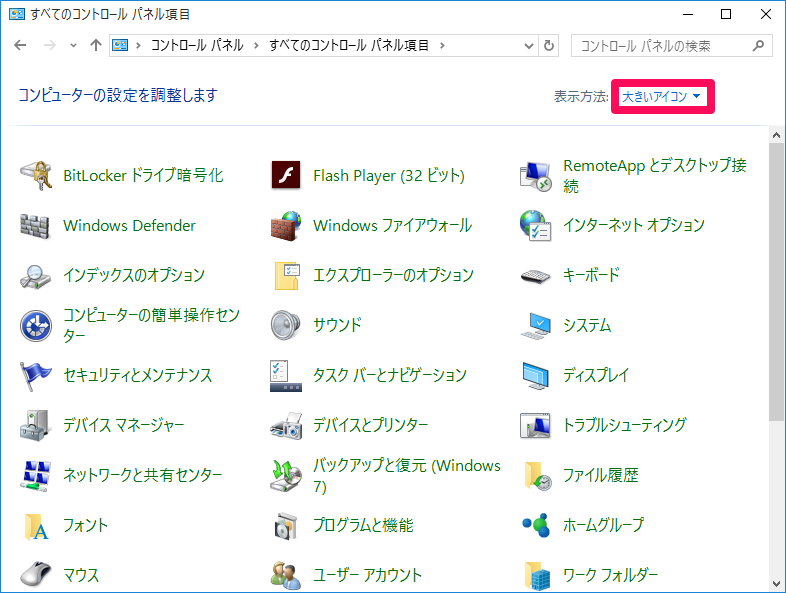Click the Windows Defender wall icon

(36, 226)
